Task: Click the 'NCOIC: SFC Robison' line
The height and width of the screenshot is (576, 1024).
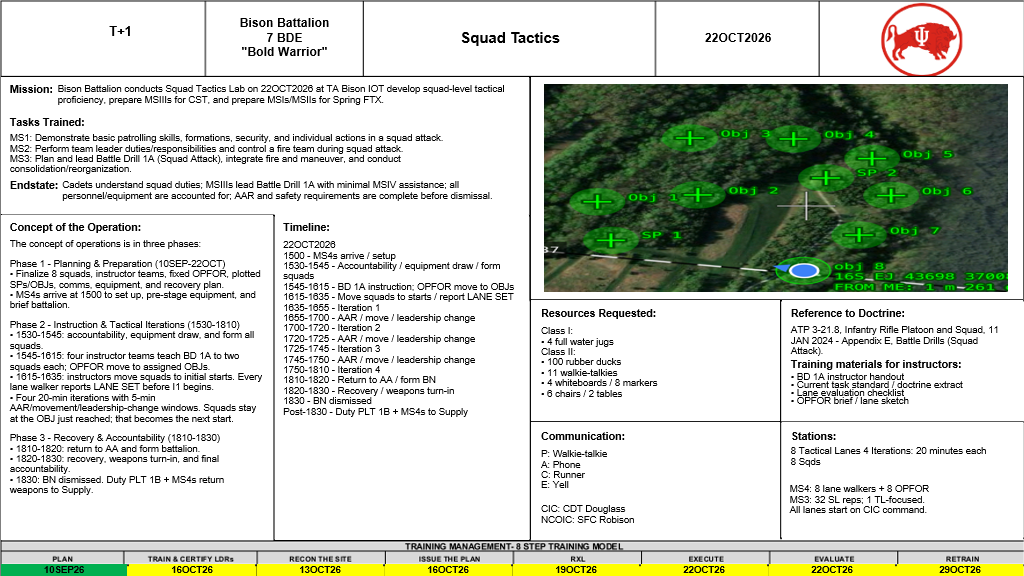Action: [x=588, y=520]
